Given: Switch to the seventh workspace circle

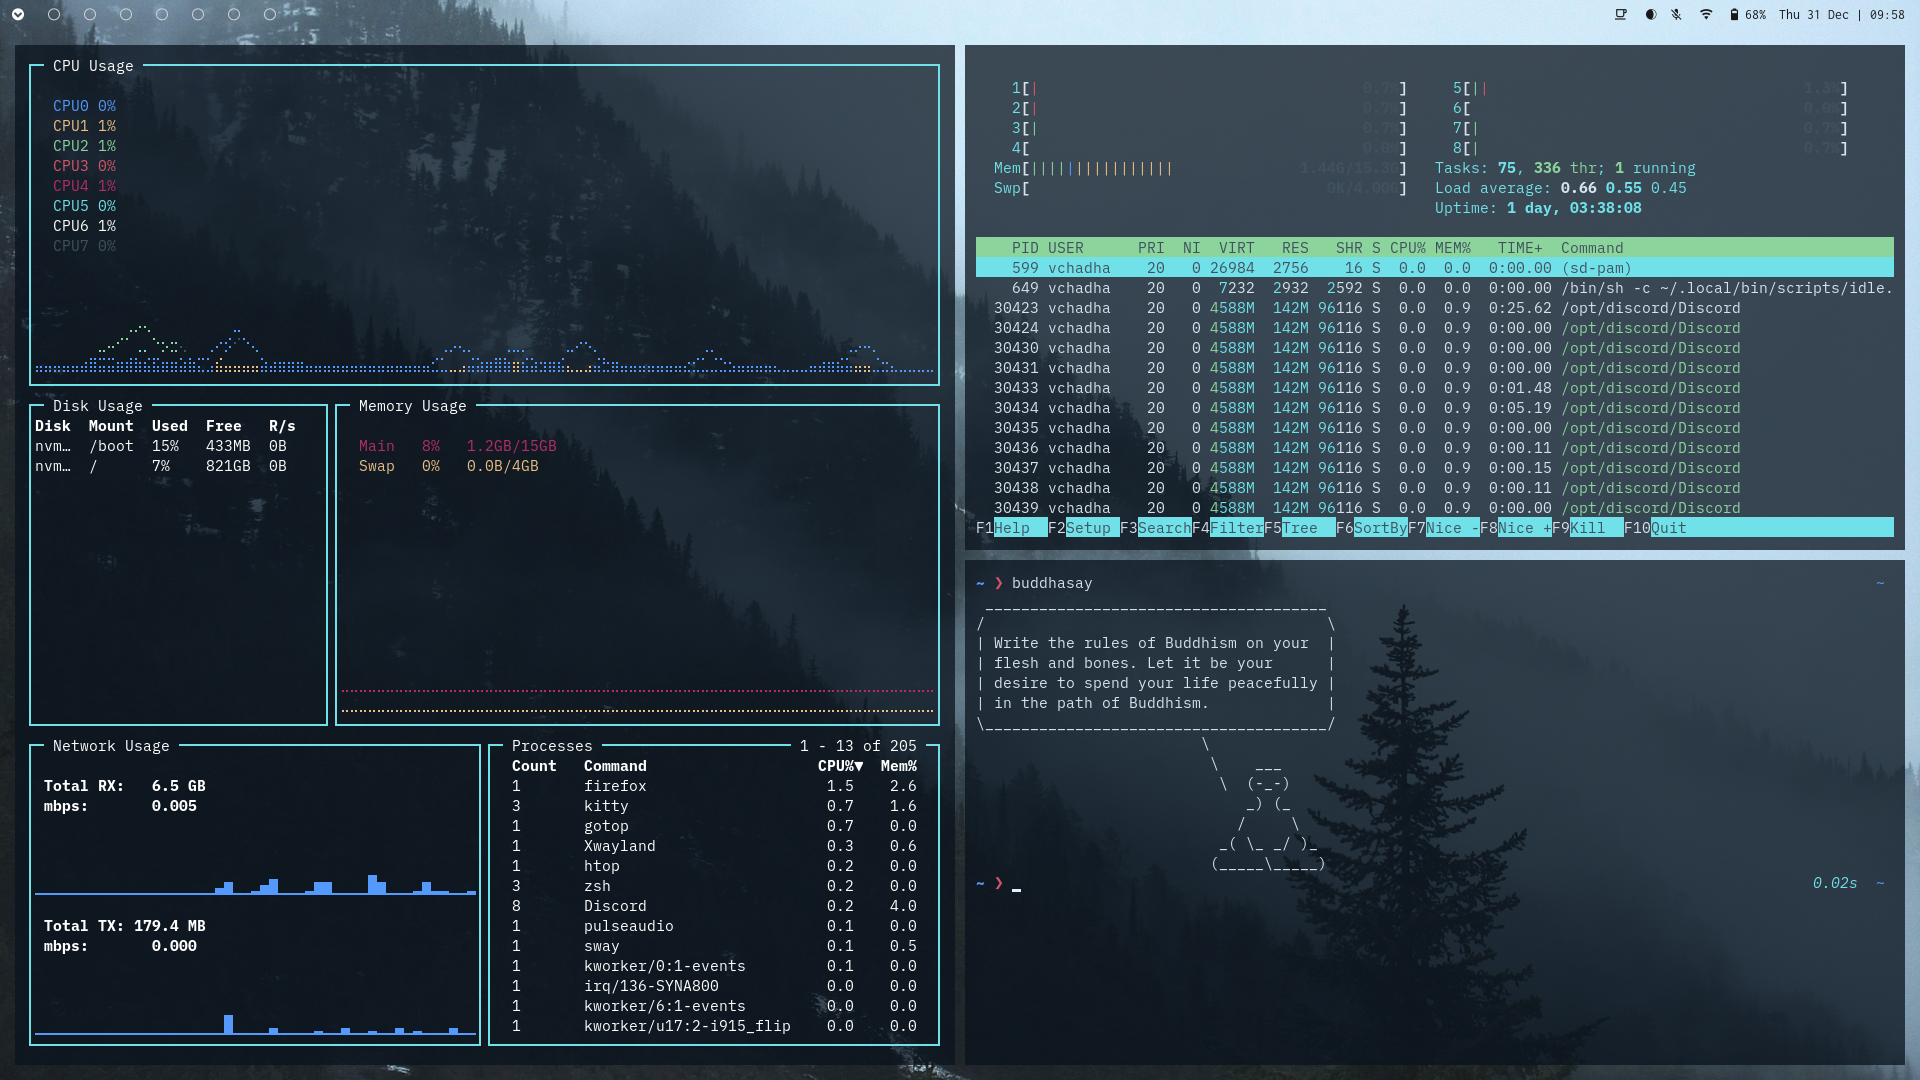Looking at the screenshot, I should 234,14.
